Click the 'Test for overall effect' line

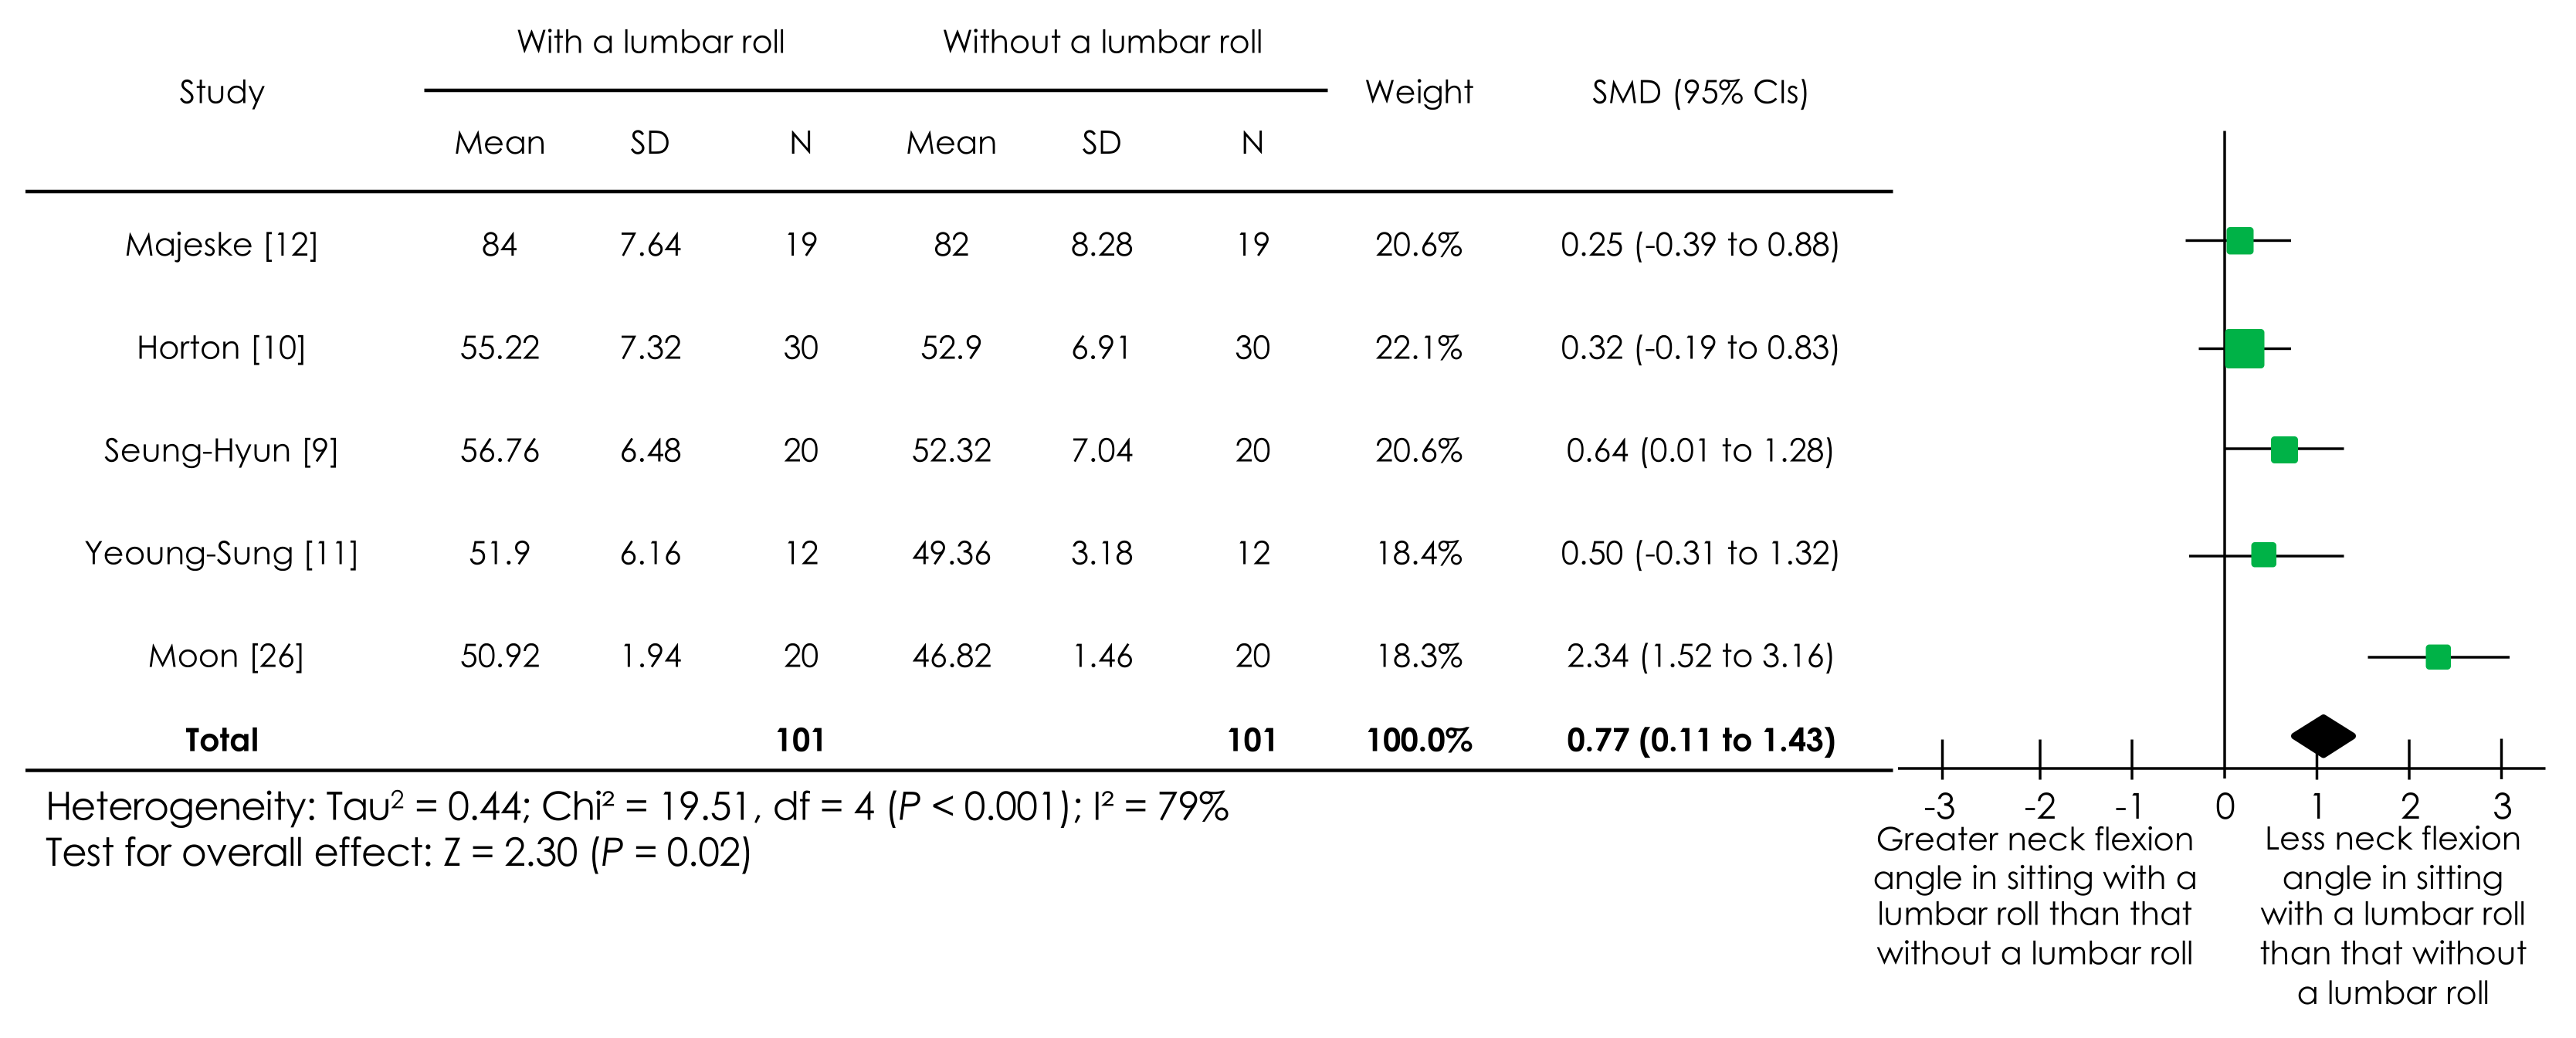click(x=397, y=853)
